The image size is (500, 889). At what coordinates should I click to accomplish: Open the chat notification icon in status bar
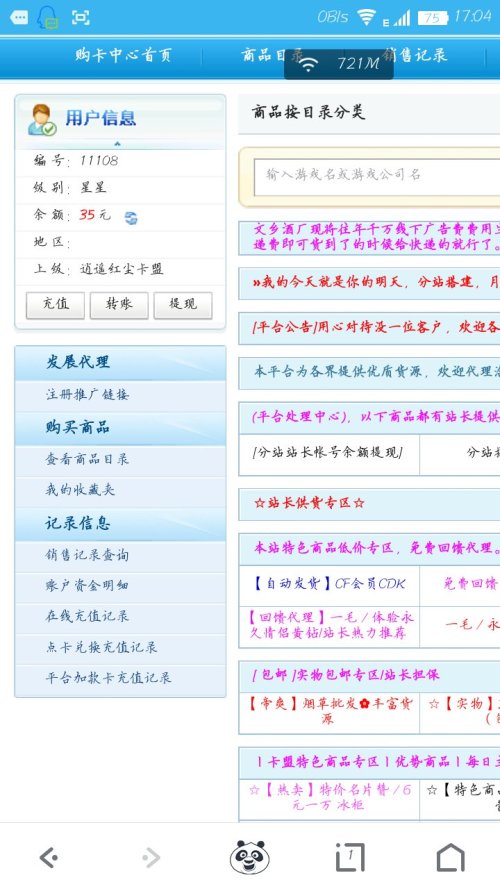pyautogui.click(x=18, y=17)
